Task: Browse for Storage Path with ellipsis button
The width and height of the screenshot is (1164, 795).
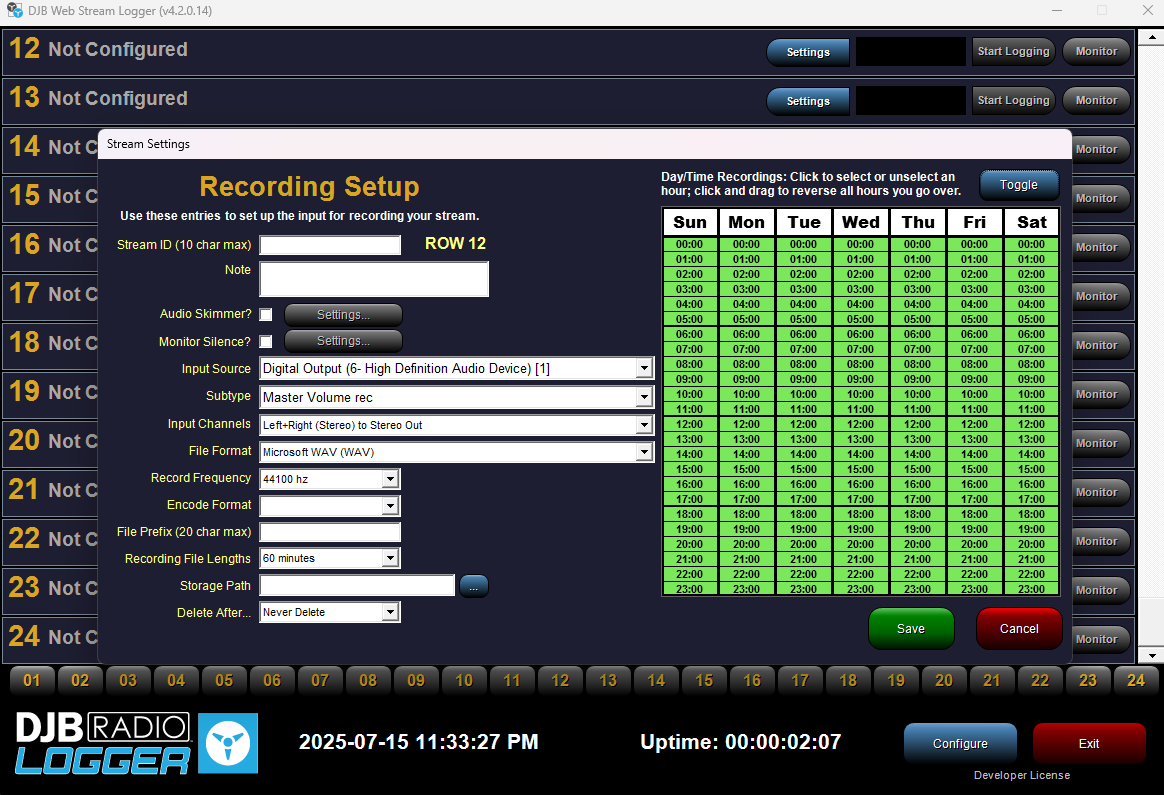Action: click(x=474, y=586)
